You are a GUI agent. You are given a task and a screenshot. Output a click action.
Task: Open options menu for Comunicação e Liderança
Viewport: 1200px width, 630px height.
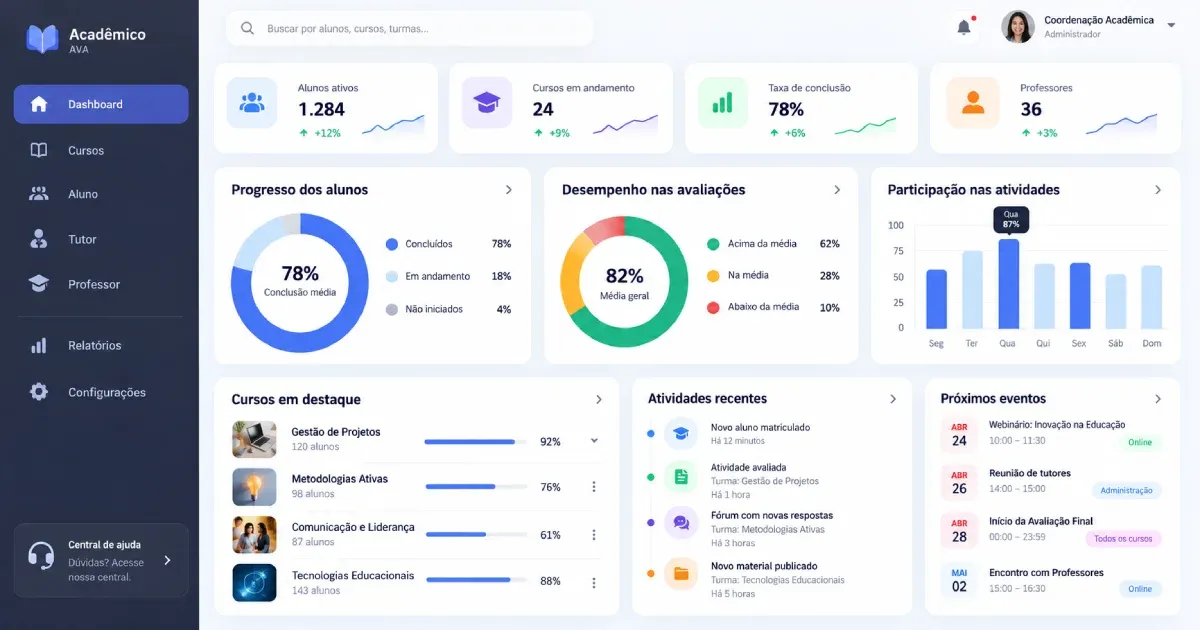tap(594, 535)
